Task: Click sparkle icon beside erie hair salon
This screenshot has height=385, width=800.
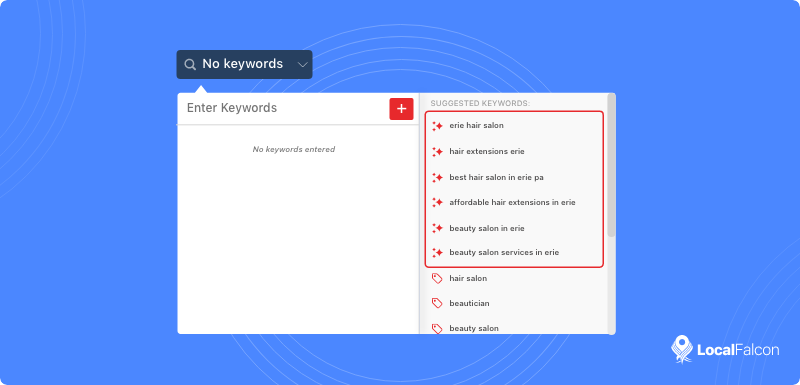Action: [x=437, y=126]
